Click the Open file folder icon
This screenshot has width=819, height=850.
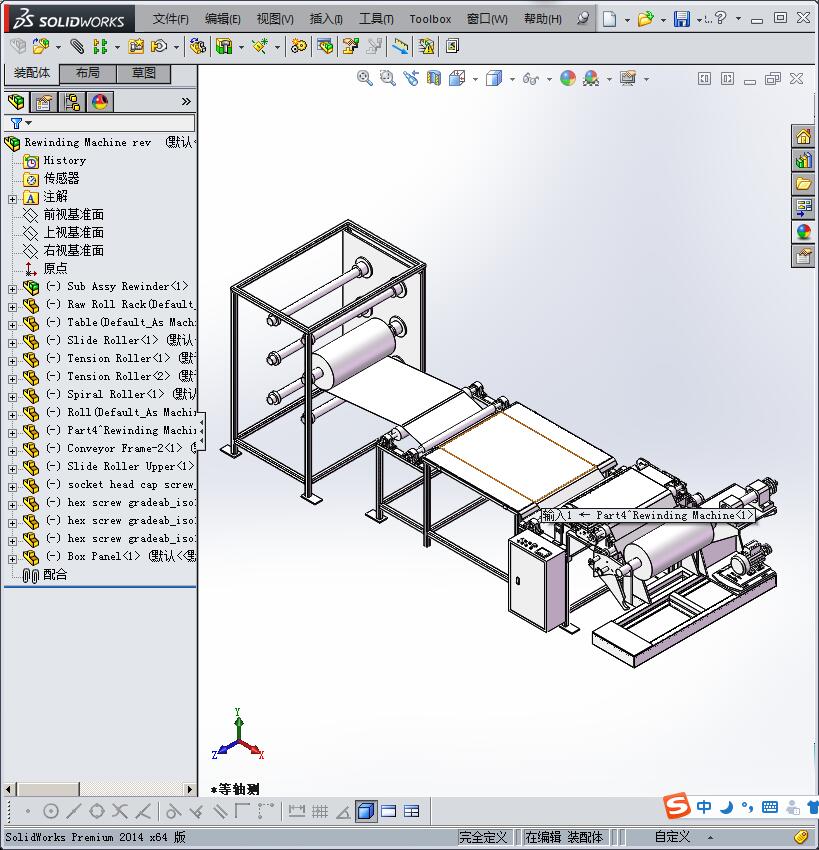pyautogui.click(x=645, y=19)
